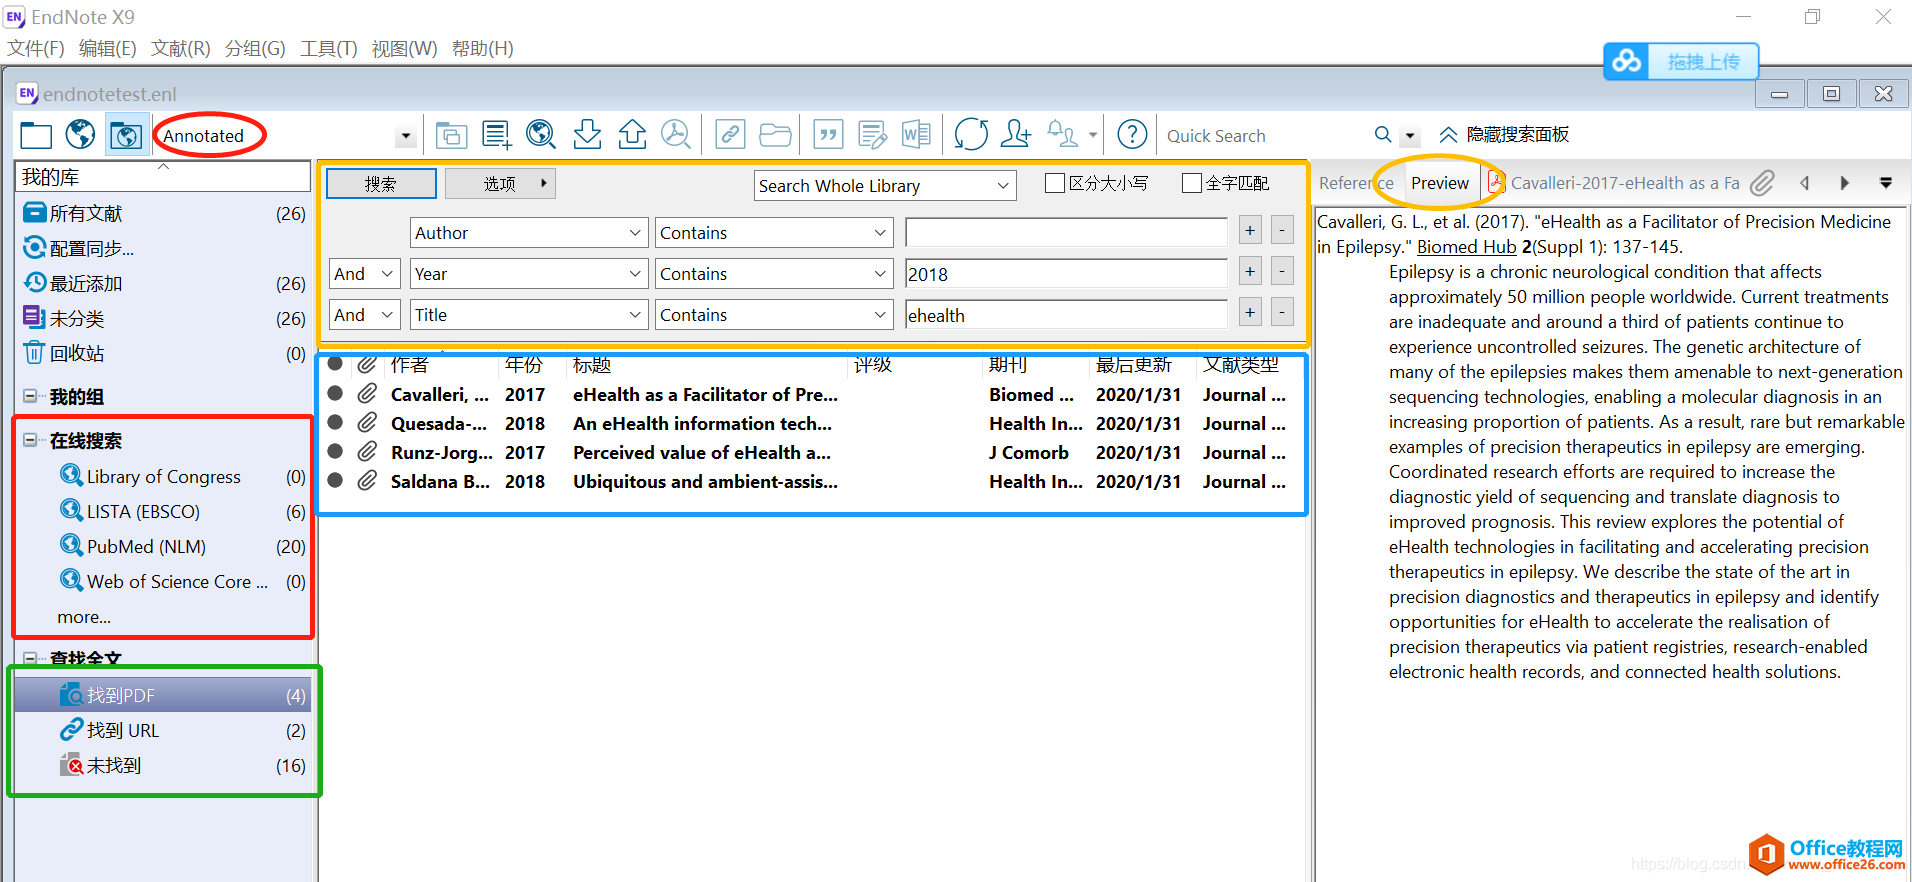Click search field containing ehealth
Screen dimensions: 1912x882
(x=1066, y=315)
